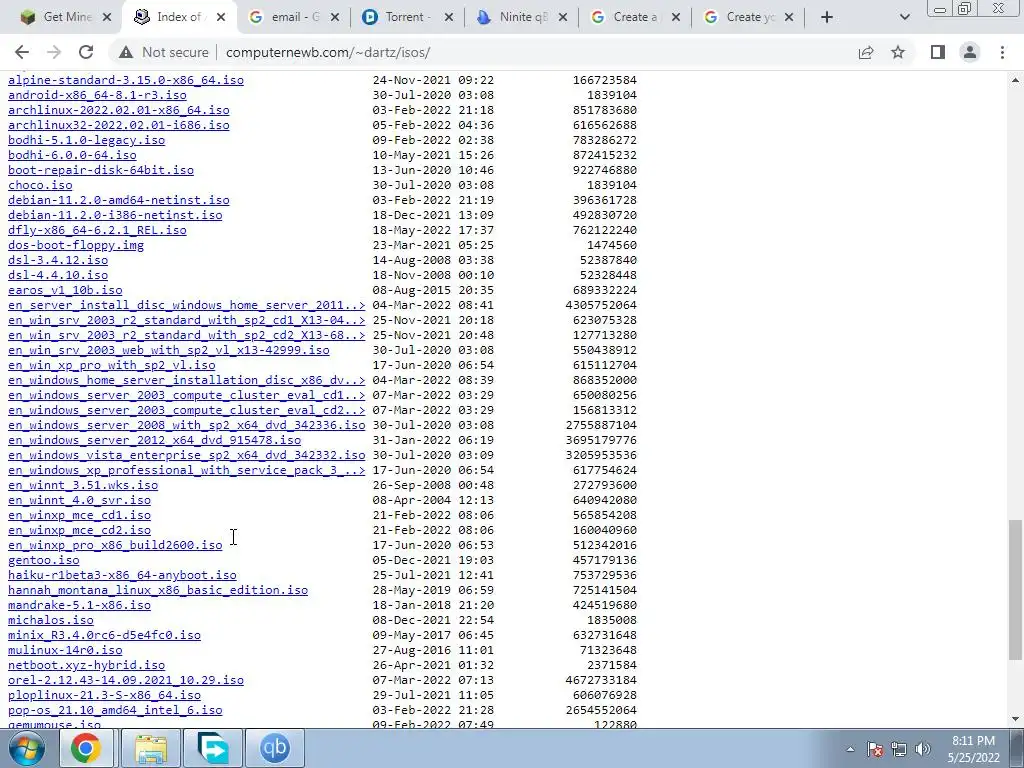Download archlinux-2022.02.01-x86_64.iso
The width and height of the screenshot is (1024, 768).
[119, 110]
